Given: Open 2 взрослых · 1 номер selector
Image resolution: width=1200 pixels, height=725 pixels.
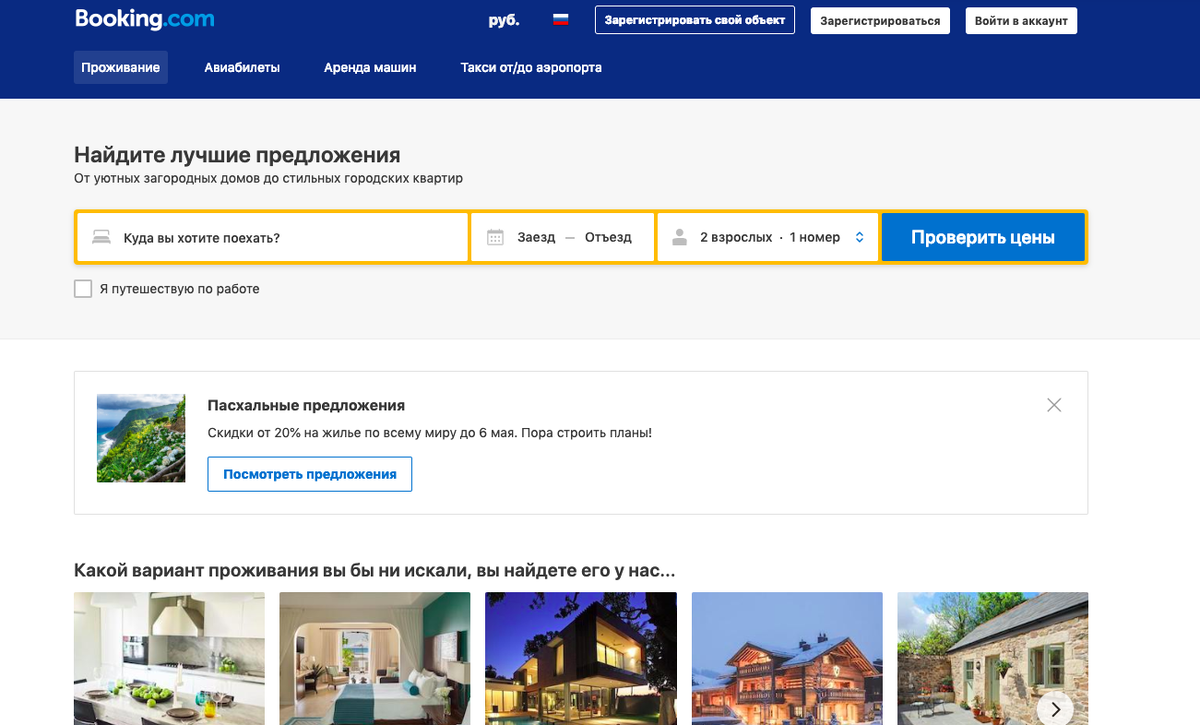Looking at the screenshot, I should pyautogui.click(x=768, y=238).
